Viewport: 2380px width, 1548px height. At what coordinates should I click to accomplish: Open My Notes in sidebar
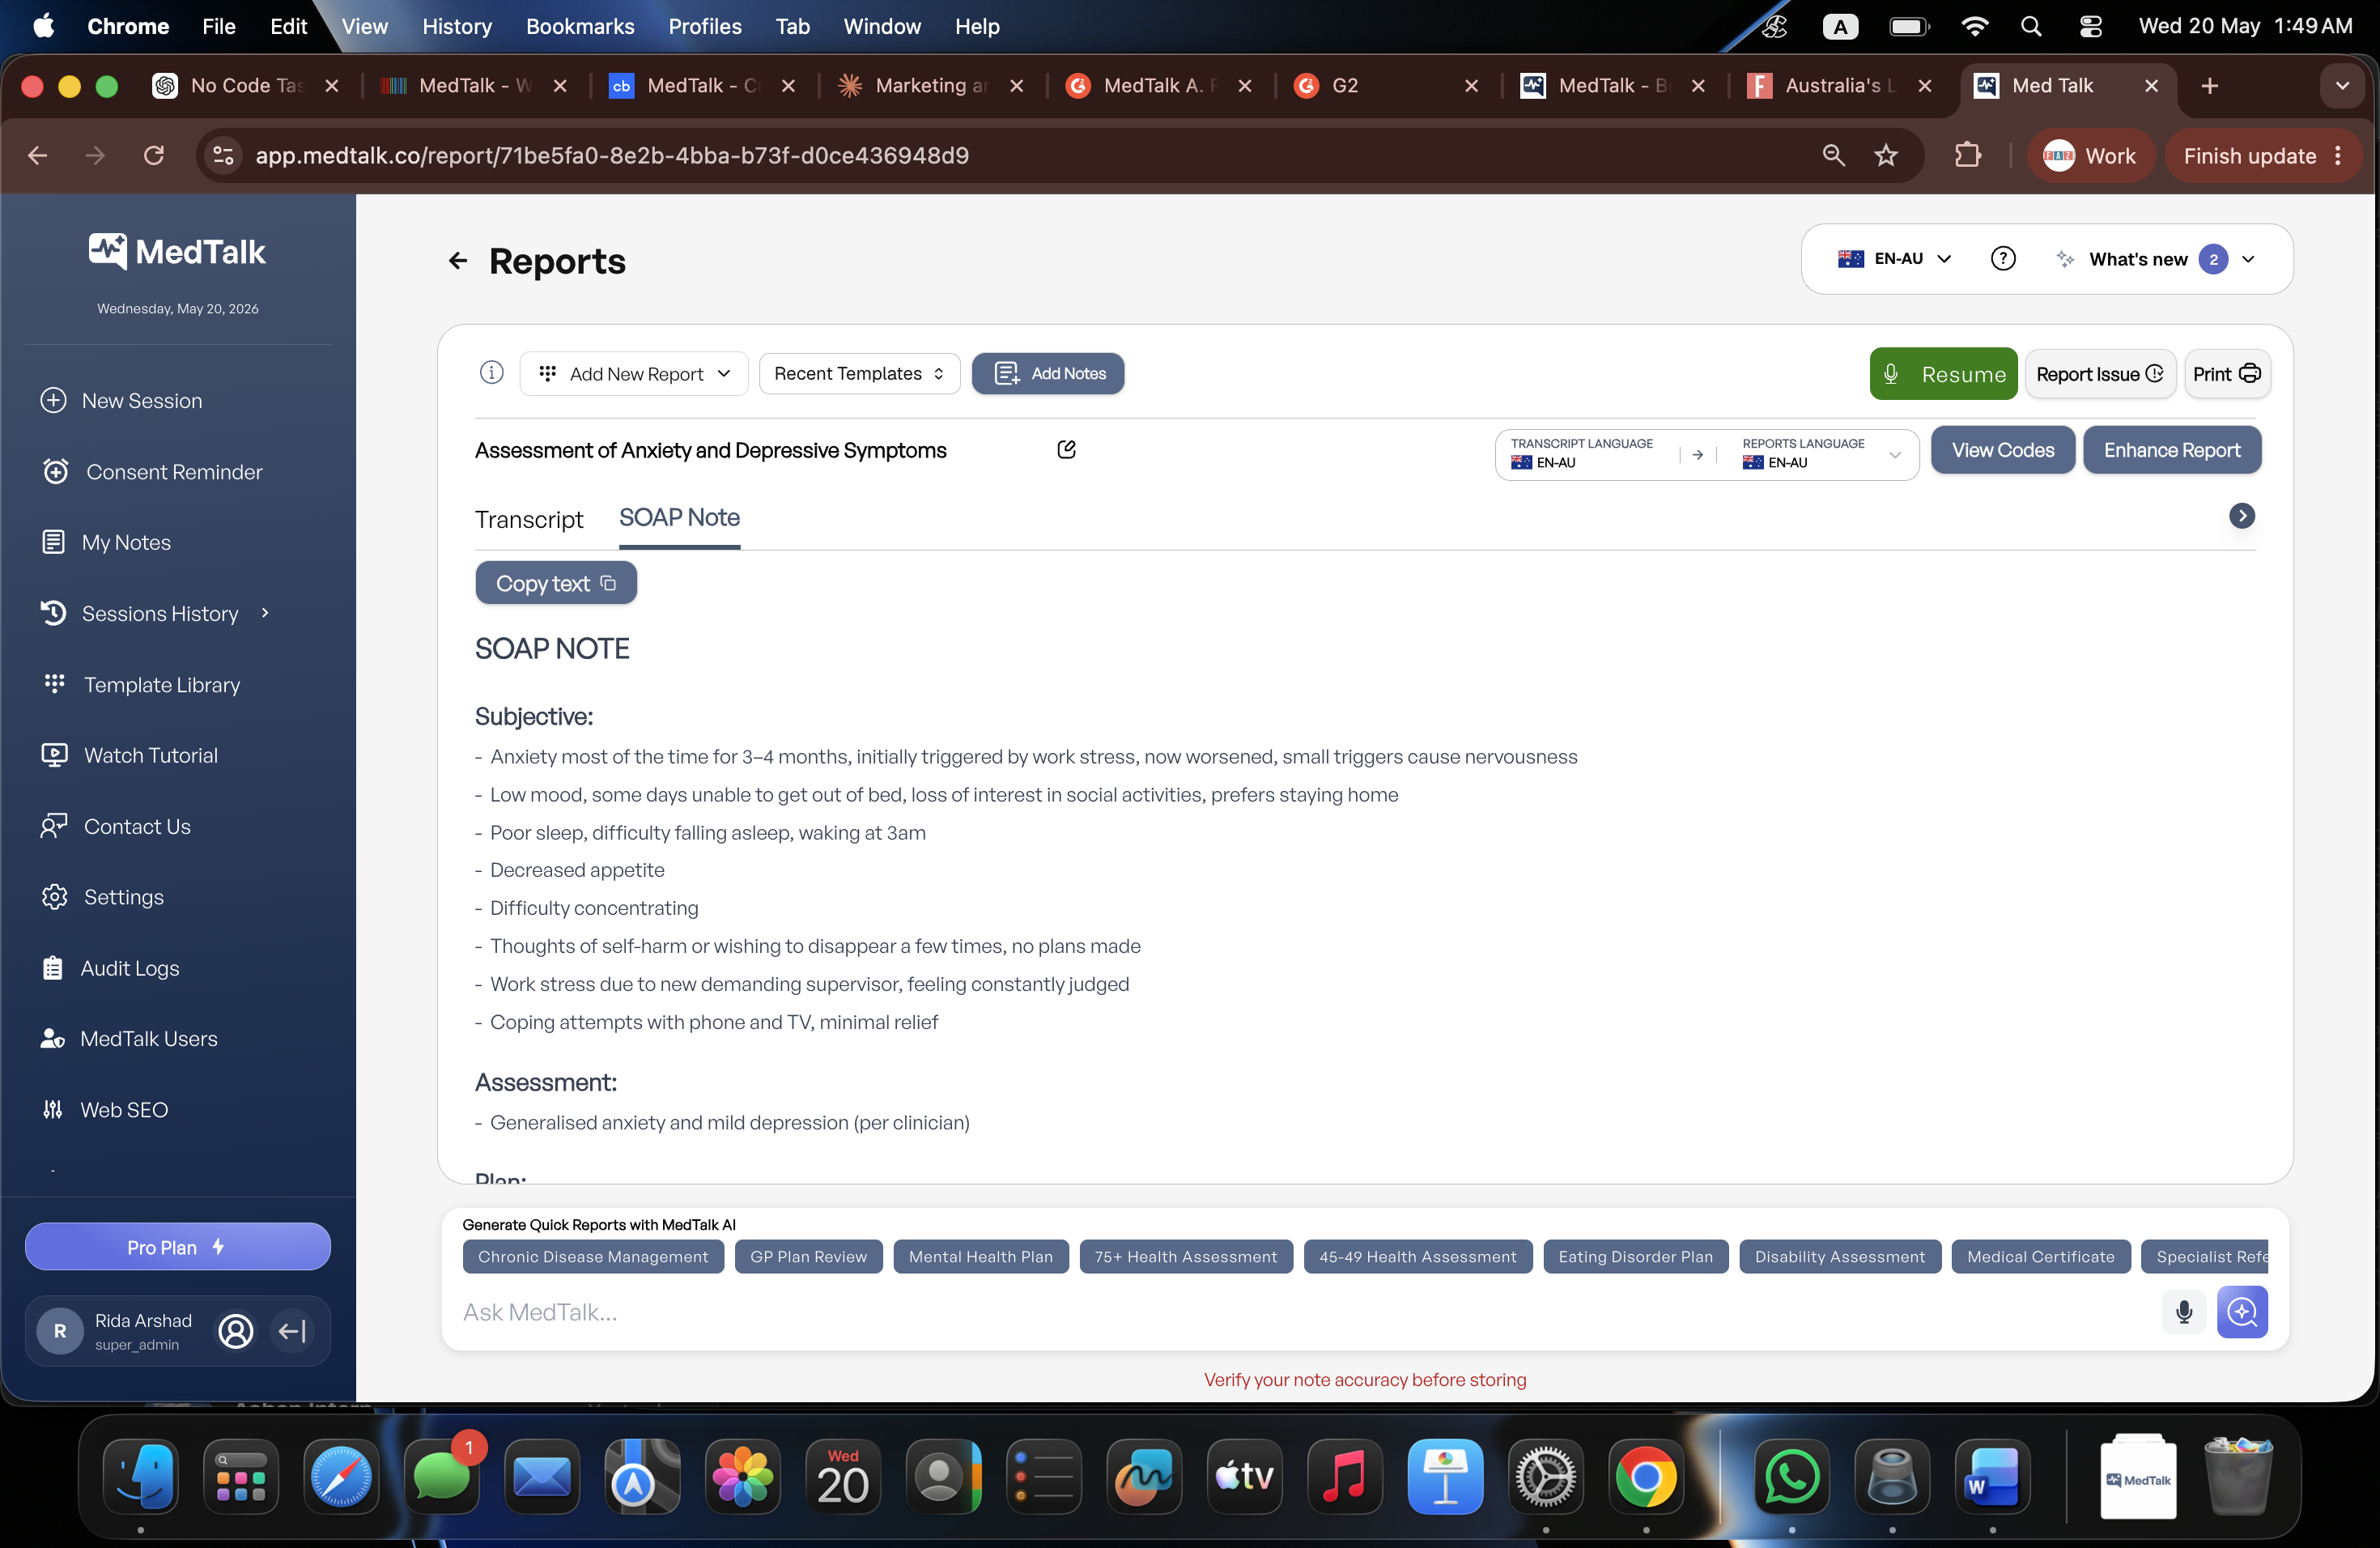click(106, 543)
